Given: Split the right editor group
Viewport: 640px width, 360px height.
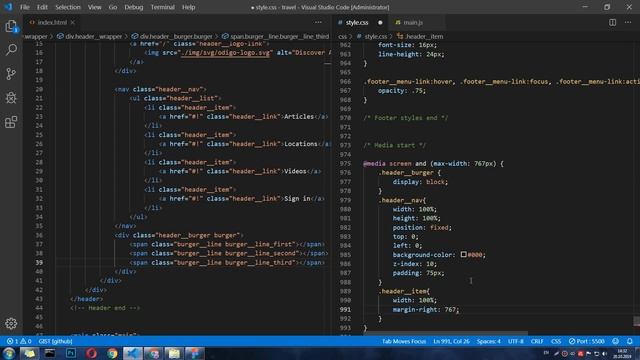Looking at the screenshot, I should 612,22.
